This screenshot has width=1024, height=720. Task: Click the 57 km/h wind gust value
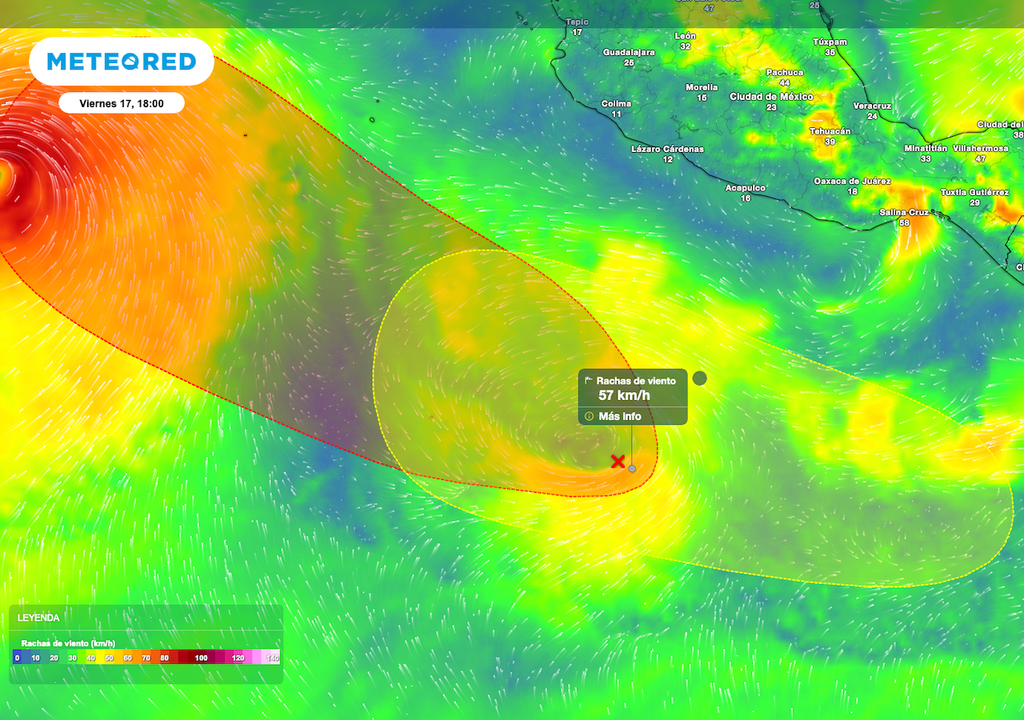coord(624,395)
